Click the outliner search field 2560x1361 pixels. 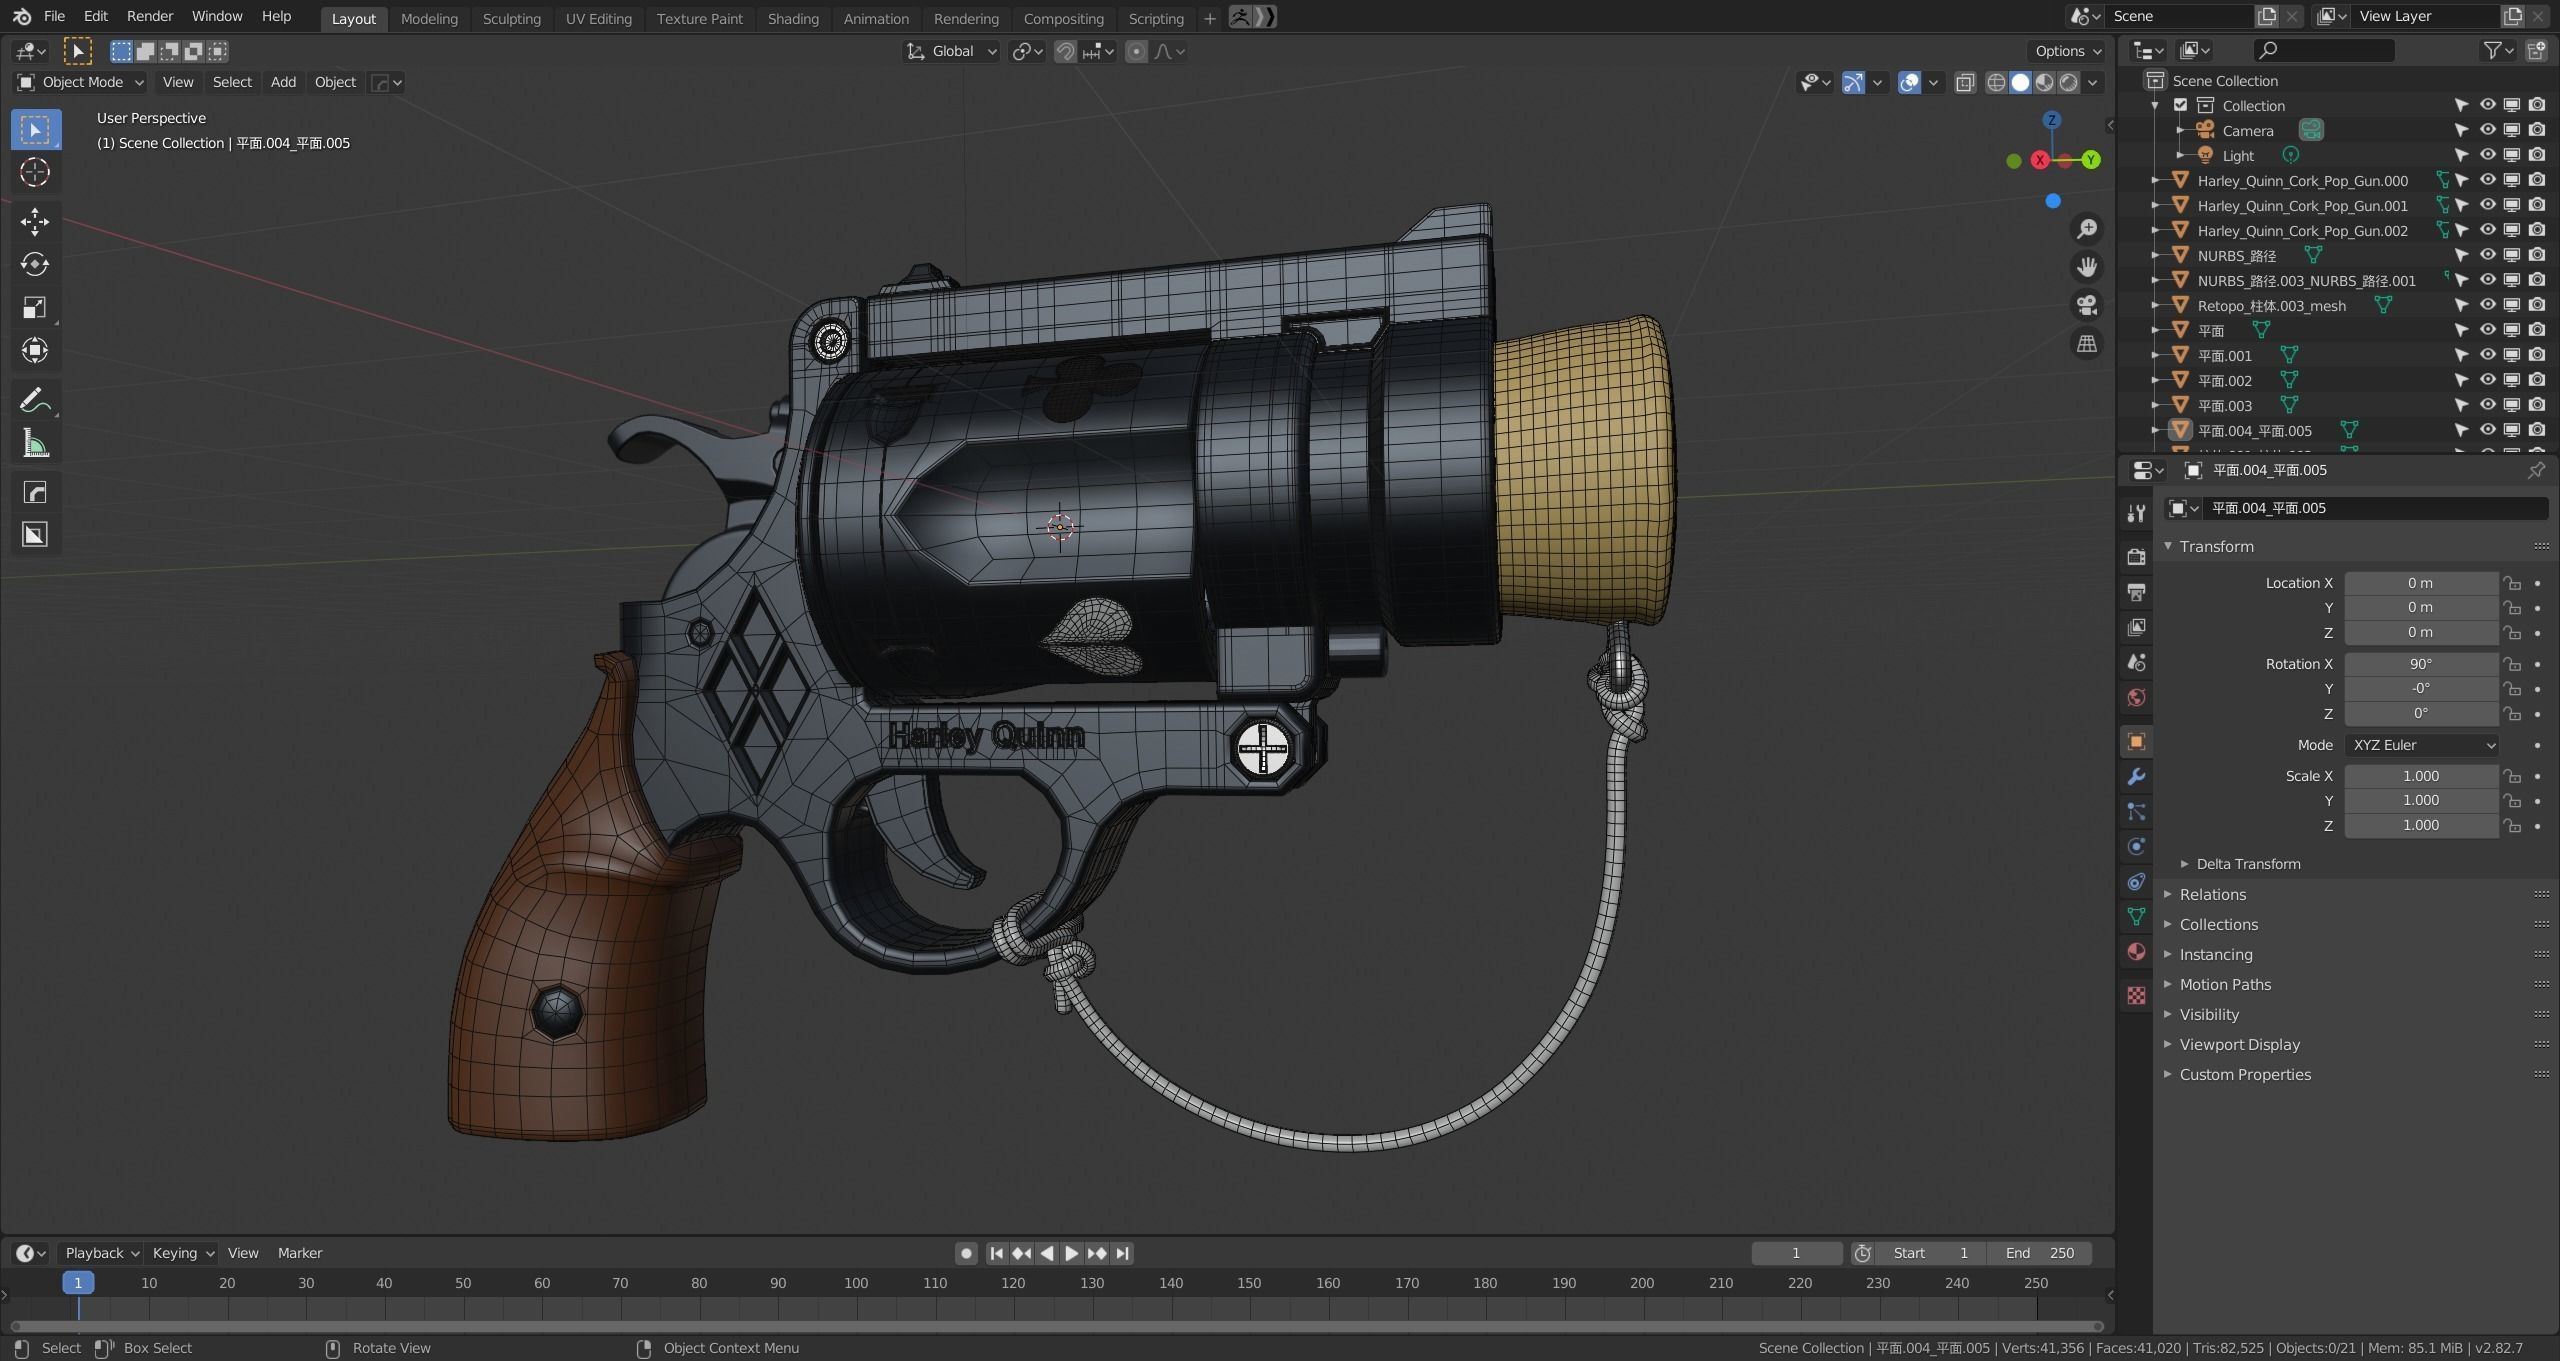(x=2325, y=50)
